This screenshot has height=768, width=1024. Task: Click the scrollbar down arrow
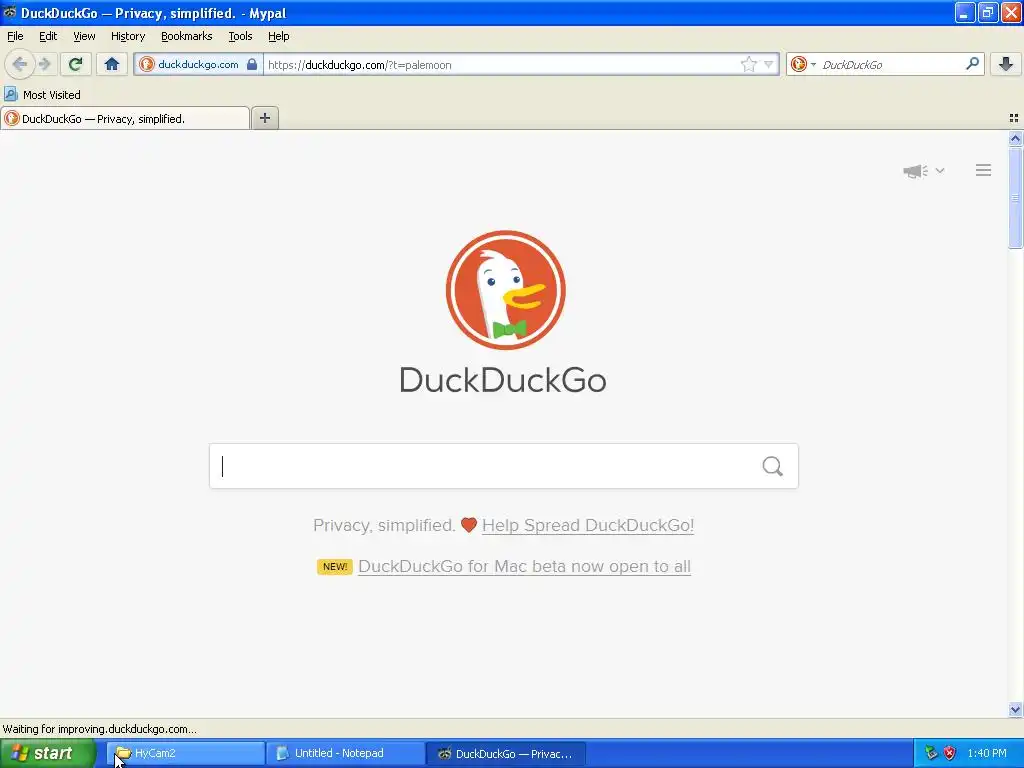click(1015, 709)
